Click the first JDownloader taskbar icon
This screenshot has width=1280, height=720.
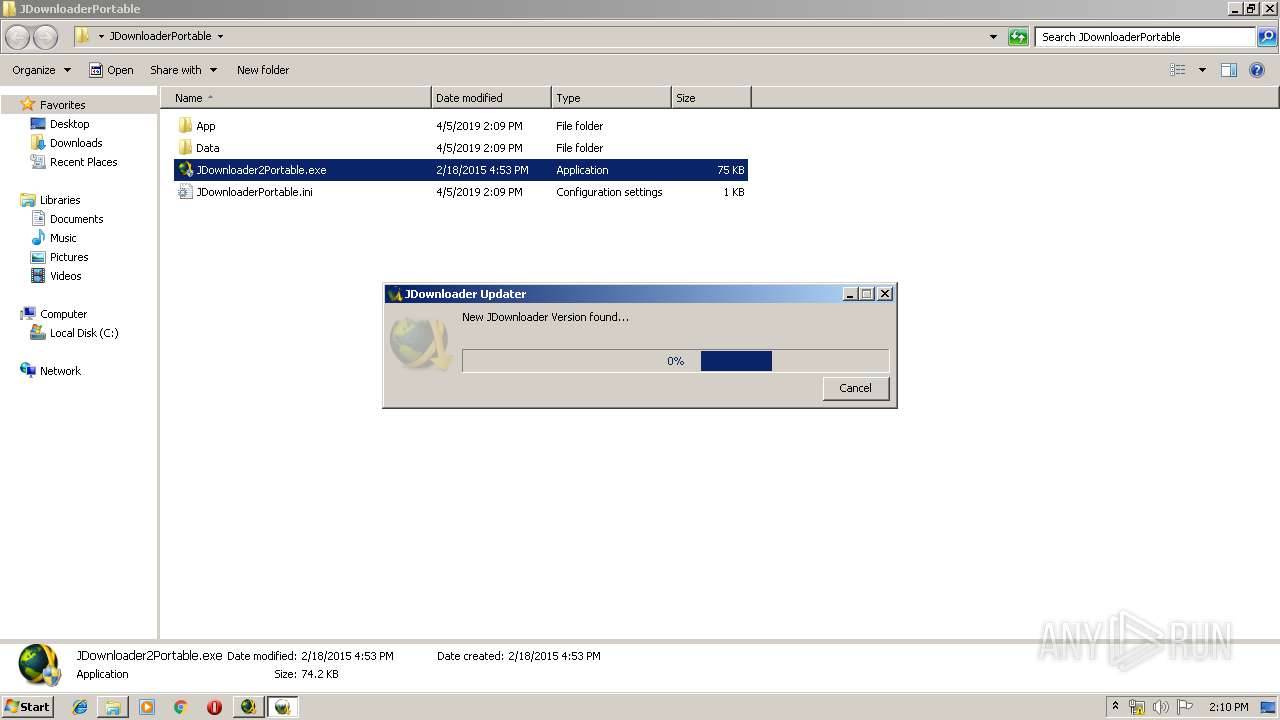tap(248, 707)
